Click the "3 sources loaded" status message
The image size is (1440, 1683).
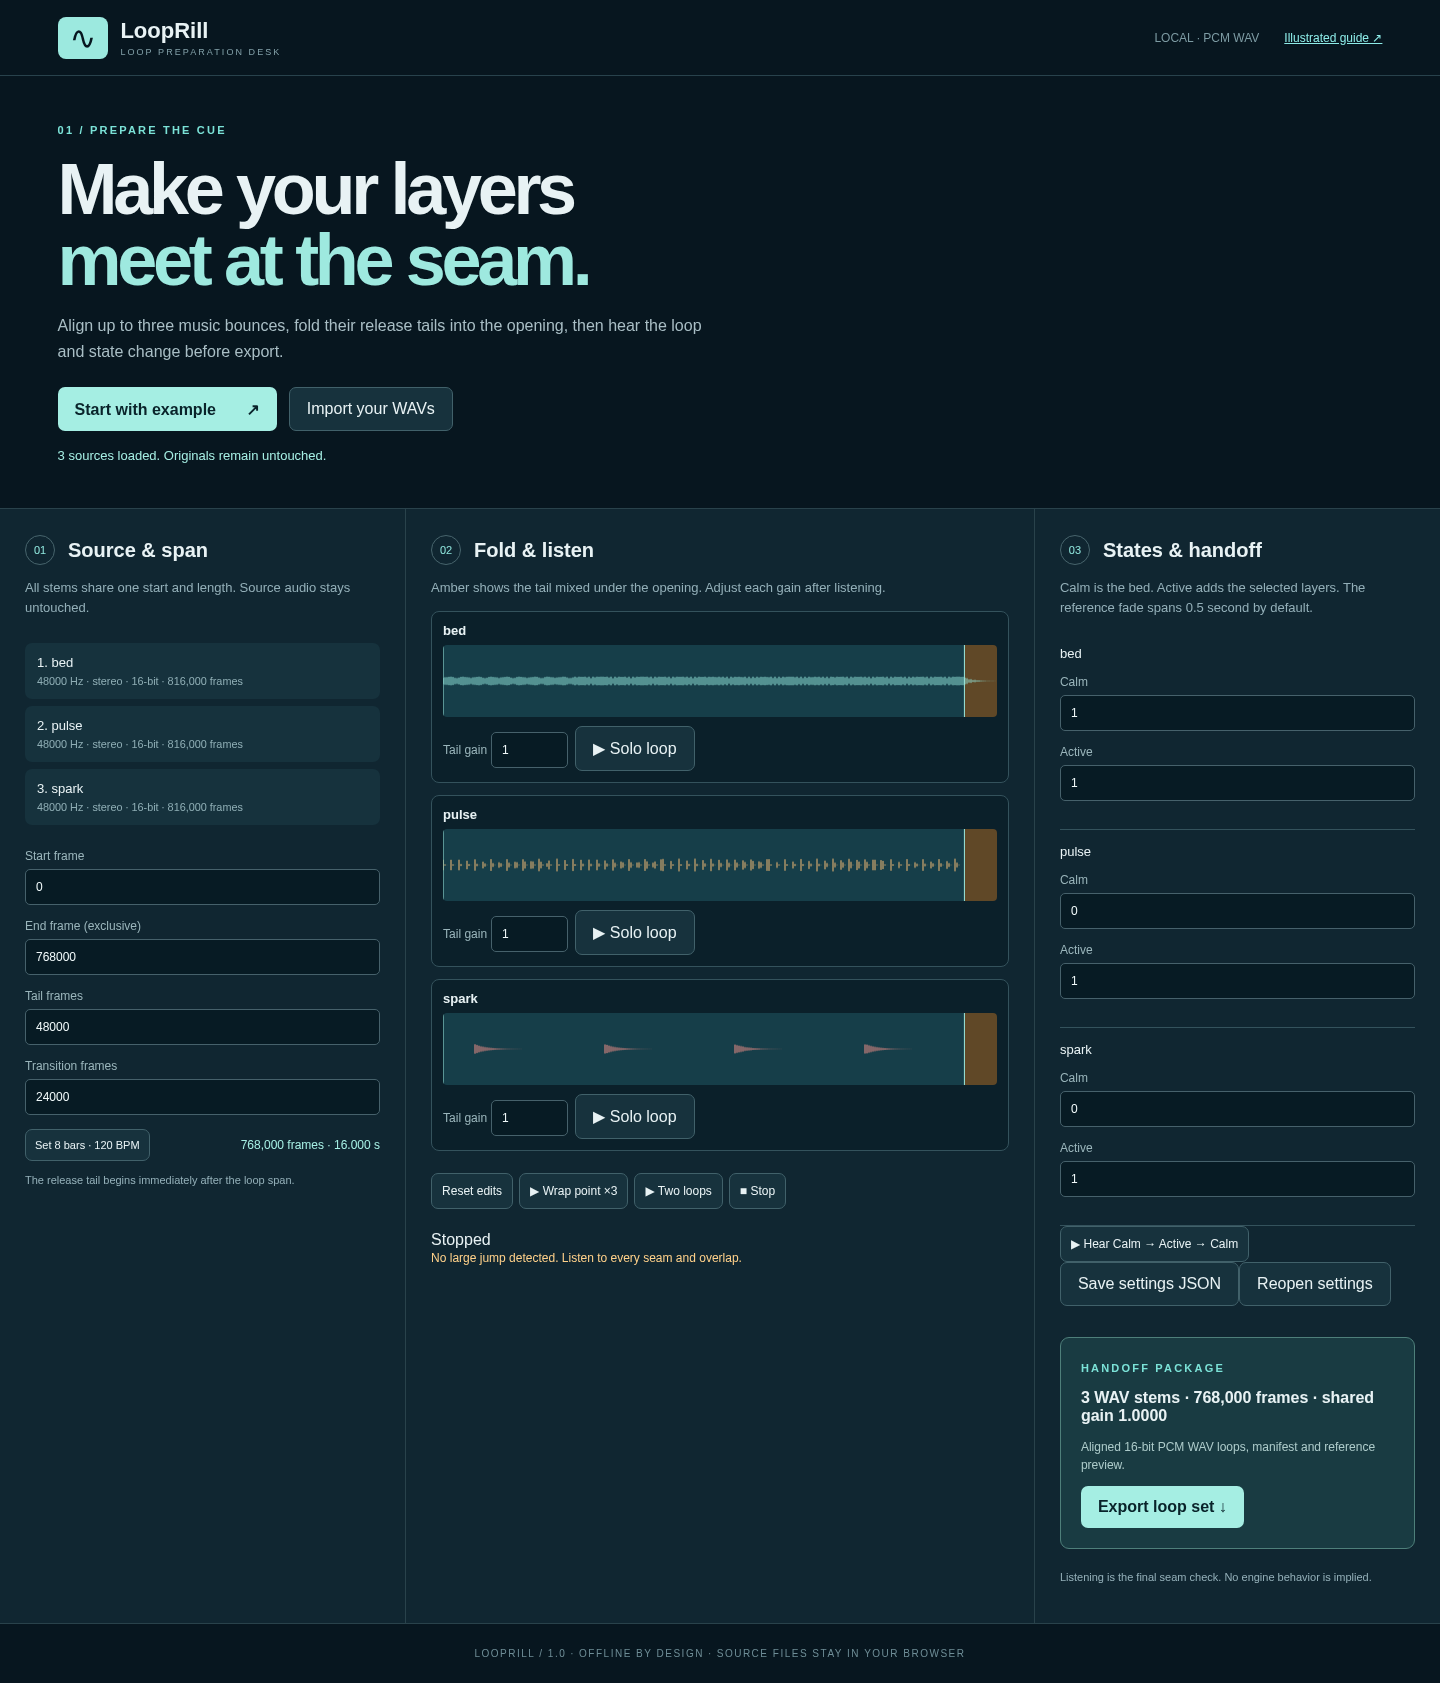tap(192, 456)
